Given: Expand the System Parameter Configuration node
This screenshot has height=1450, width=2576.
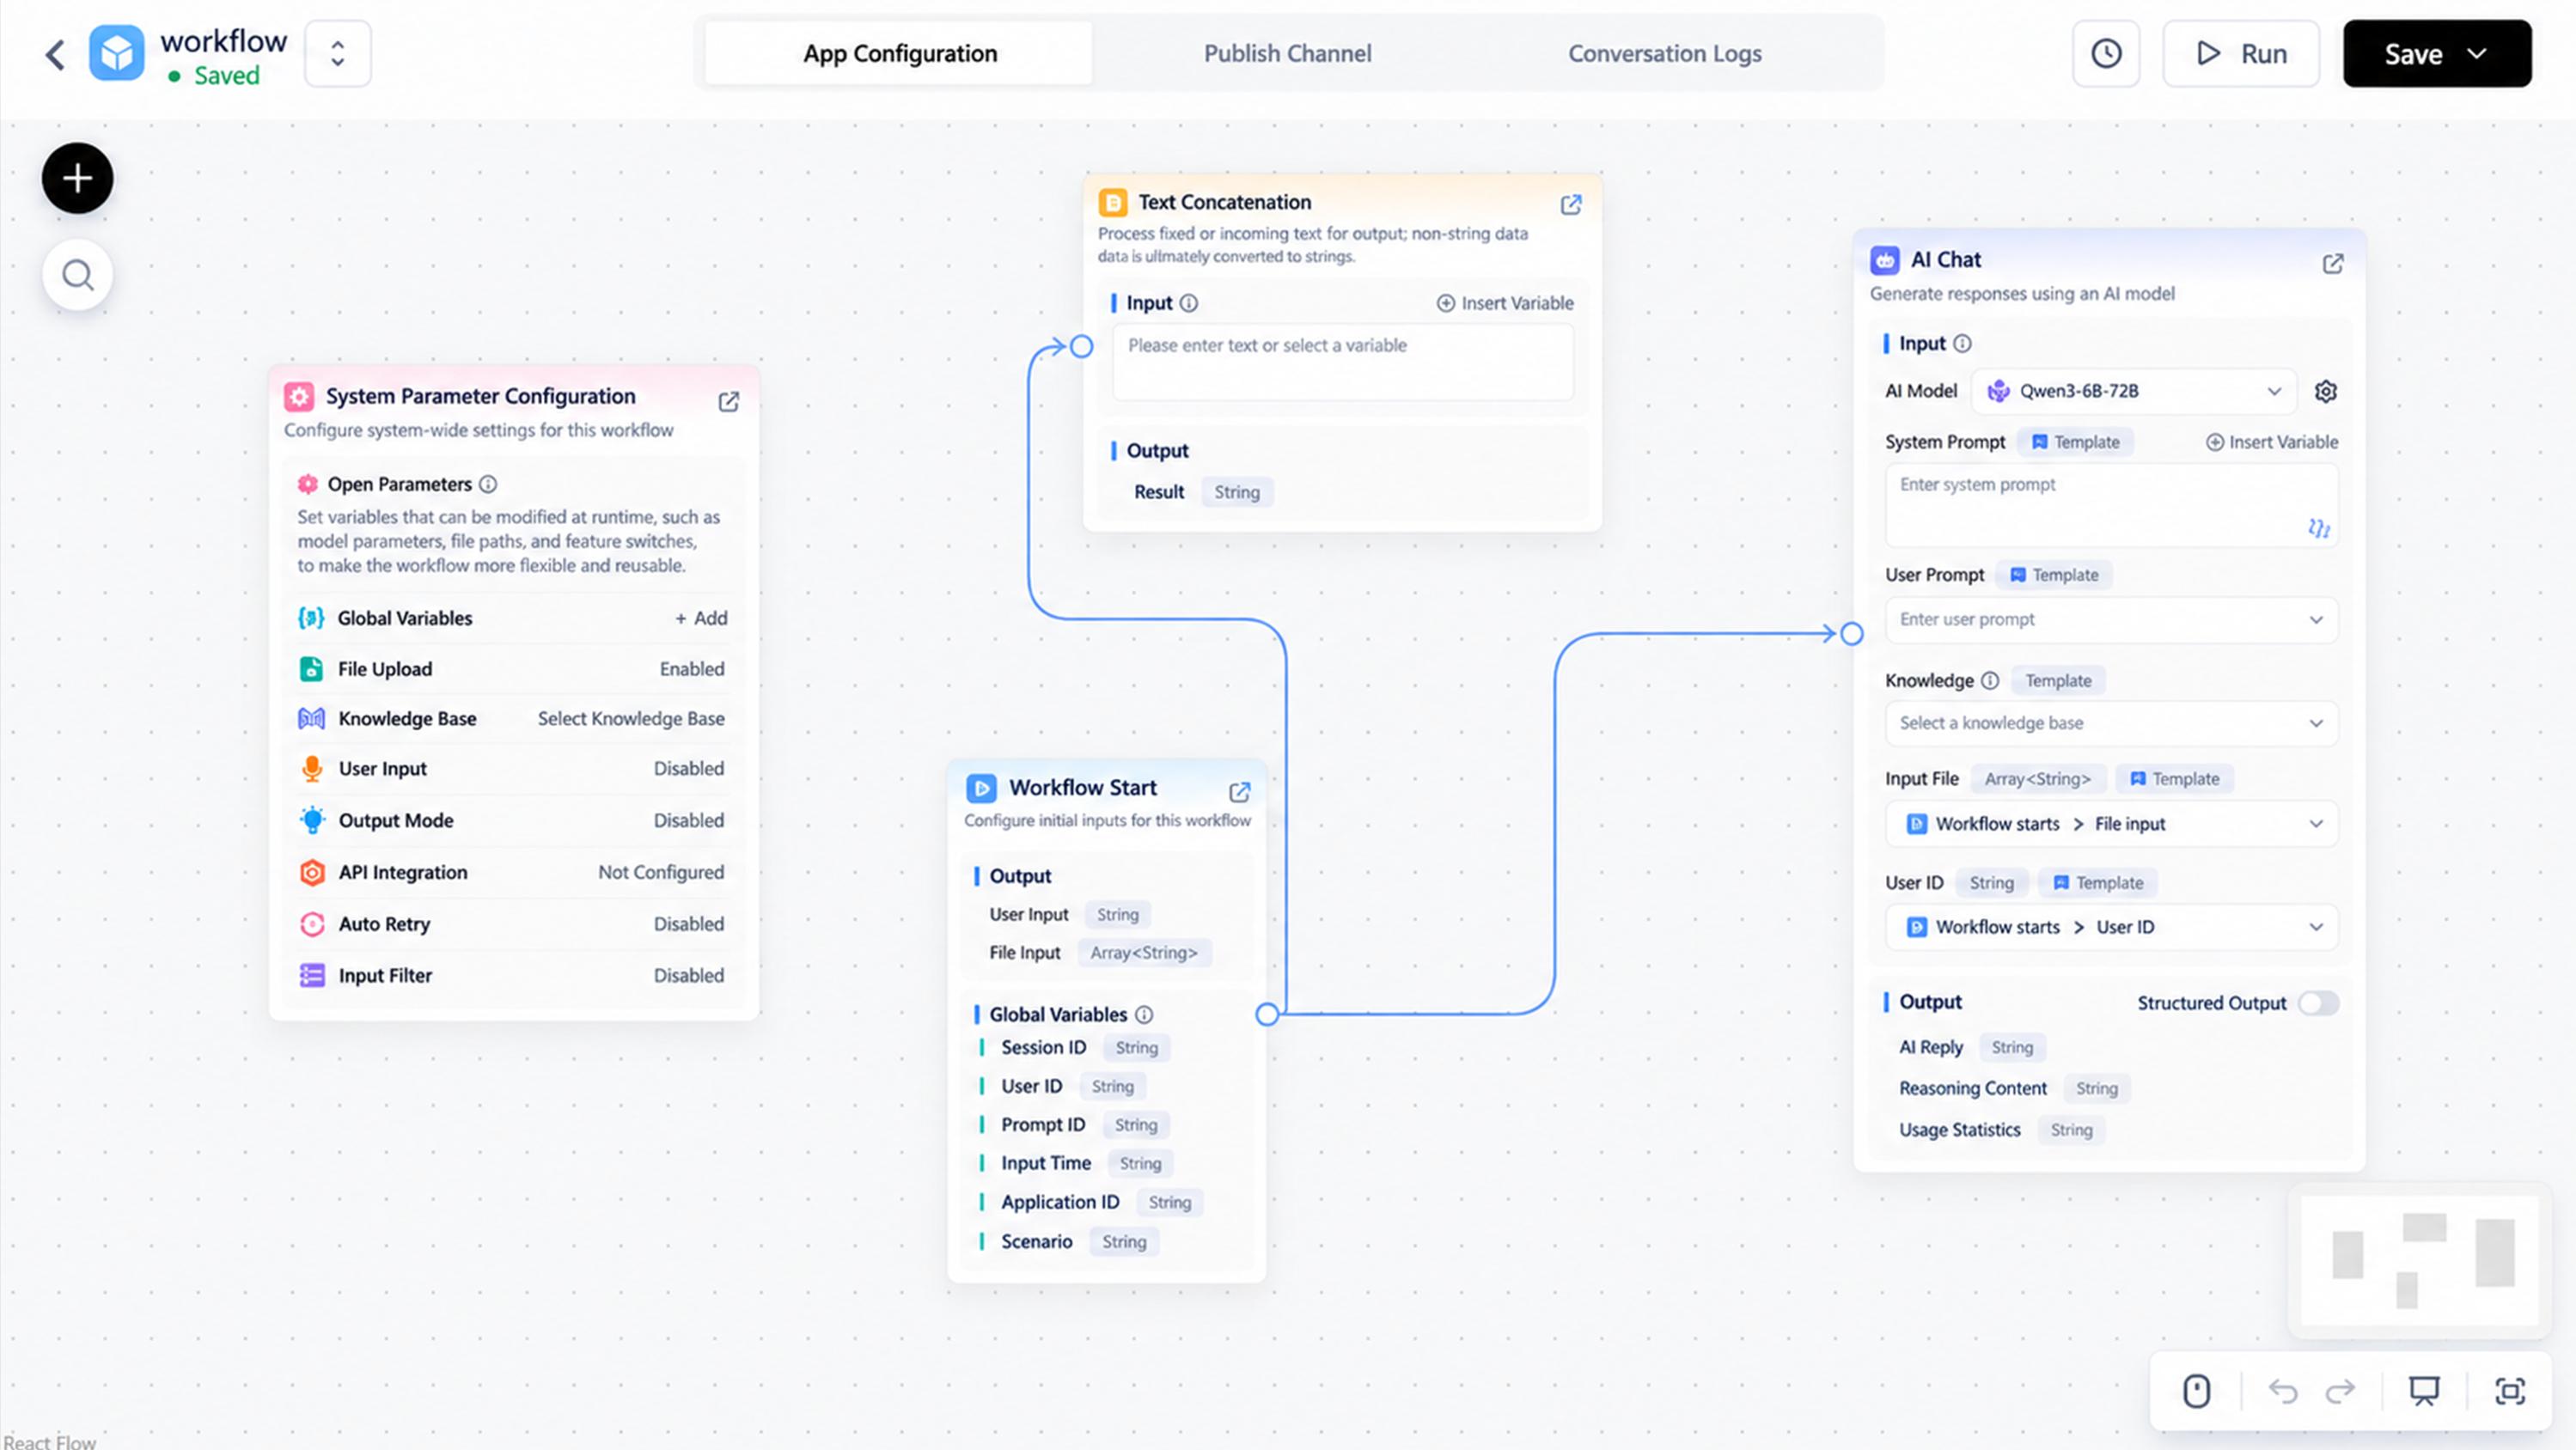Looking at the screenshot, I should [x=729, y=401].
